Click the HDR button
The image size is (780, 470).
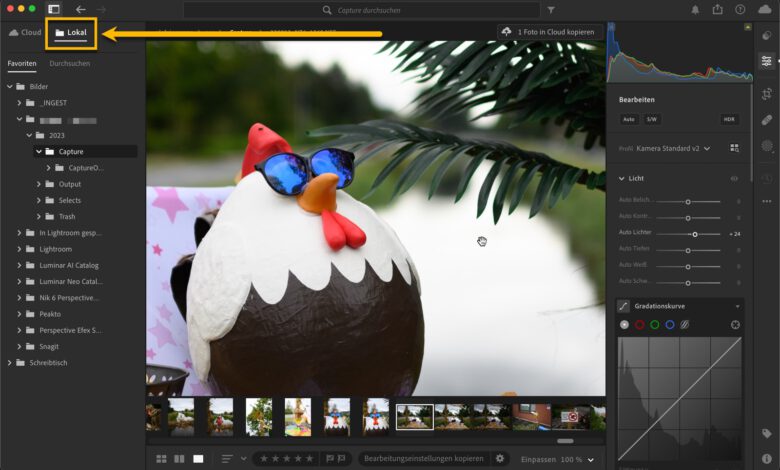tap(730, 119)
